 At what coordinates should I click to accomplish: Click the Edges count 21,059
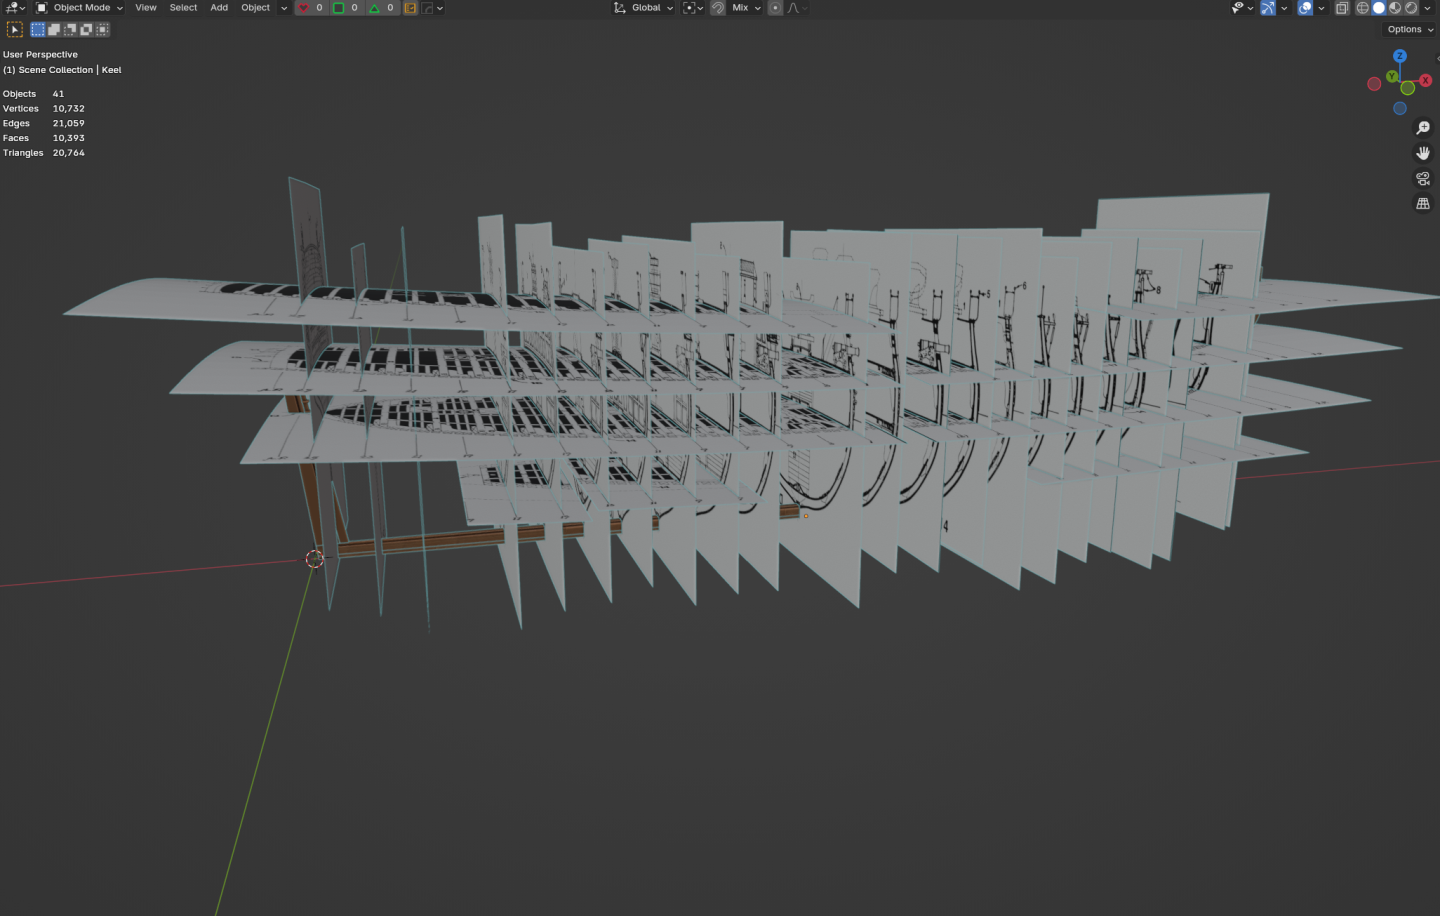69,124
